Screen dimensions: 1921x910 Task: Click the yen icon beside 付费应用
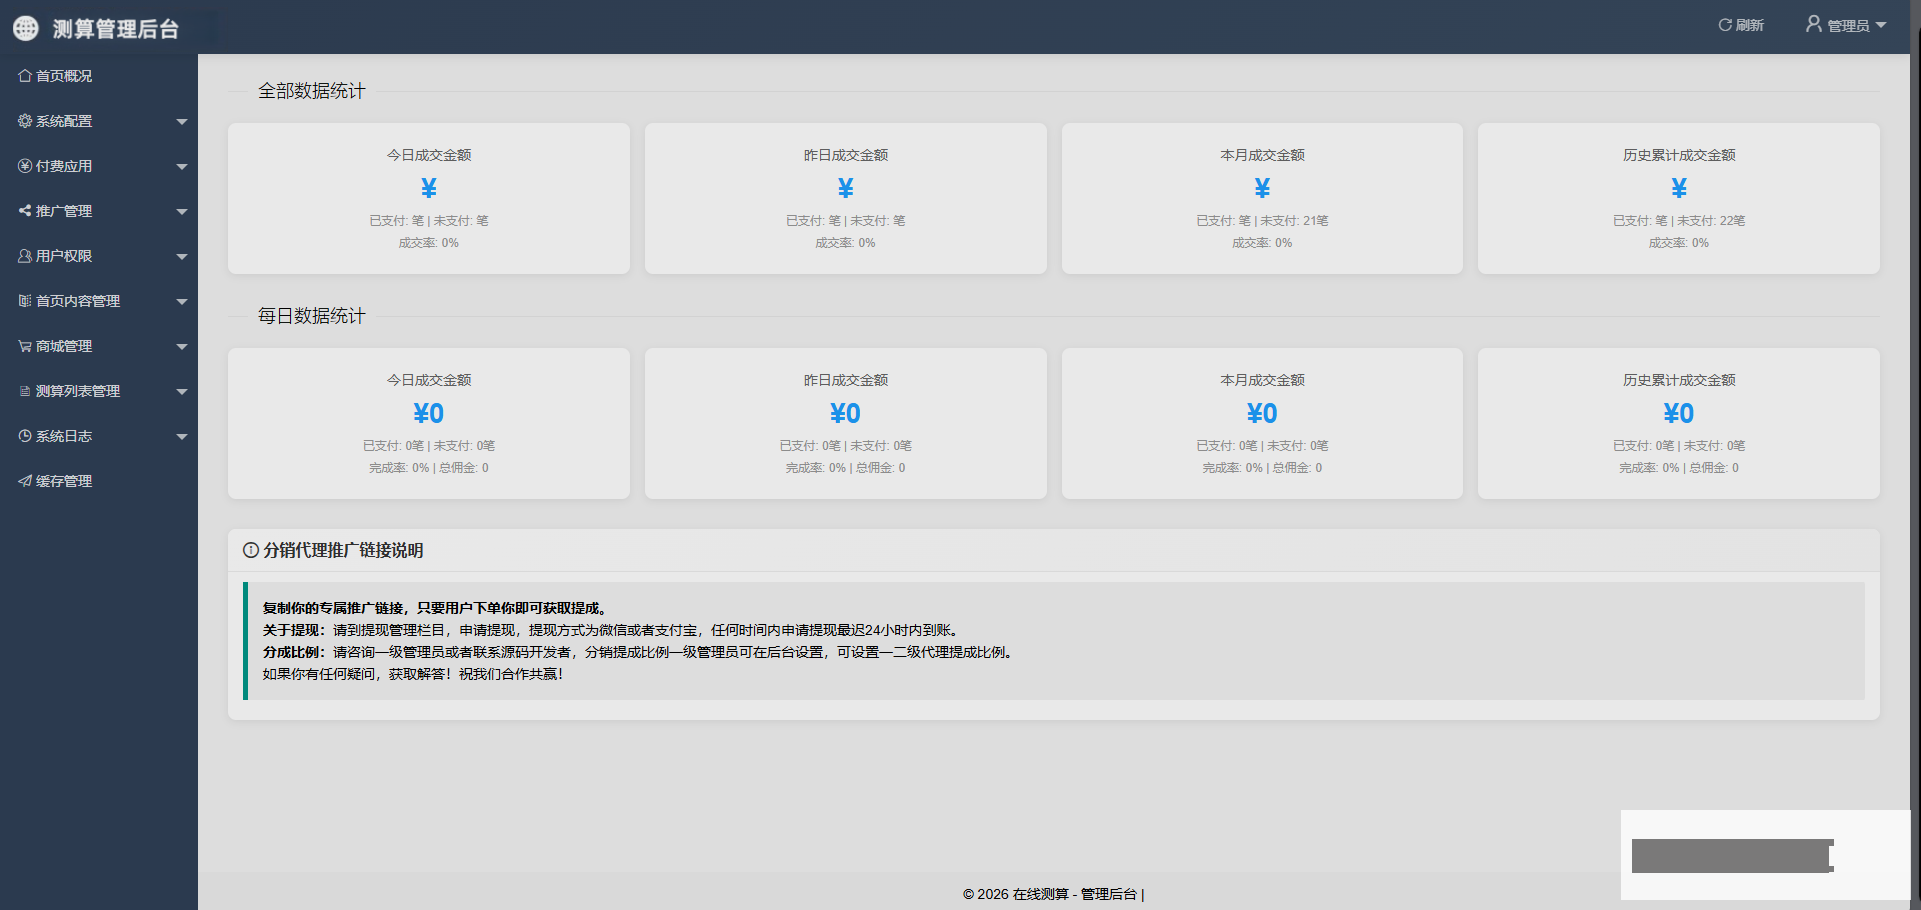(x=25, y=166)
